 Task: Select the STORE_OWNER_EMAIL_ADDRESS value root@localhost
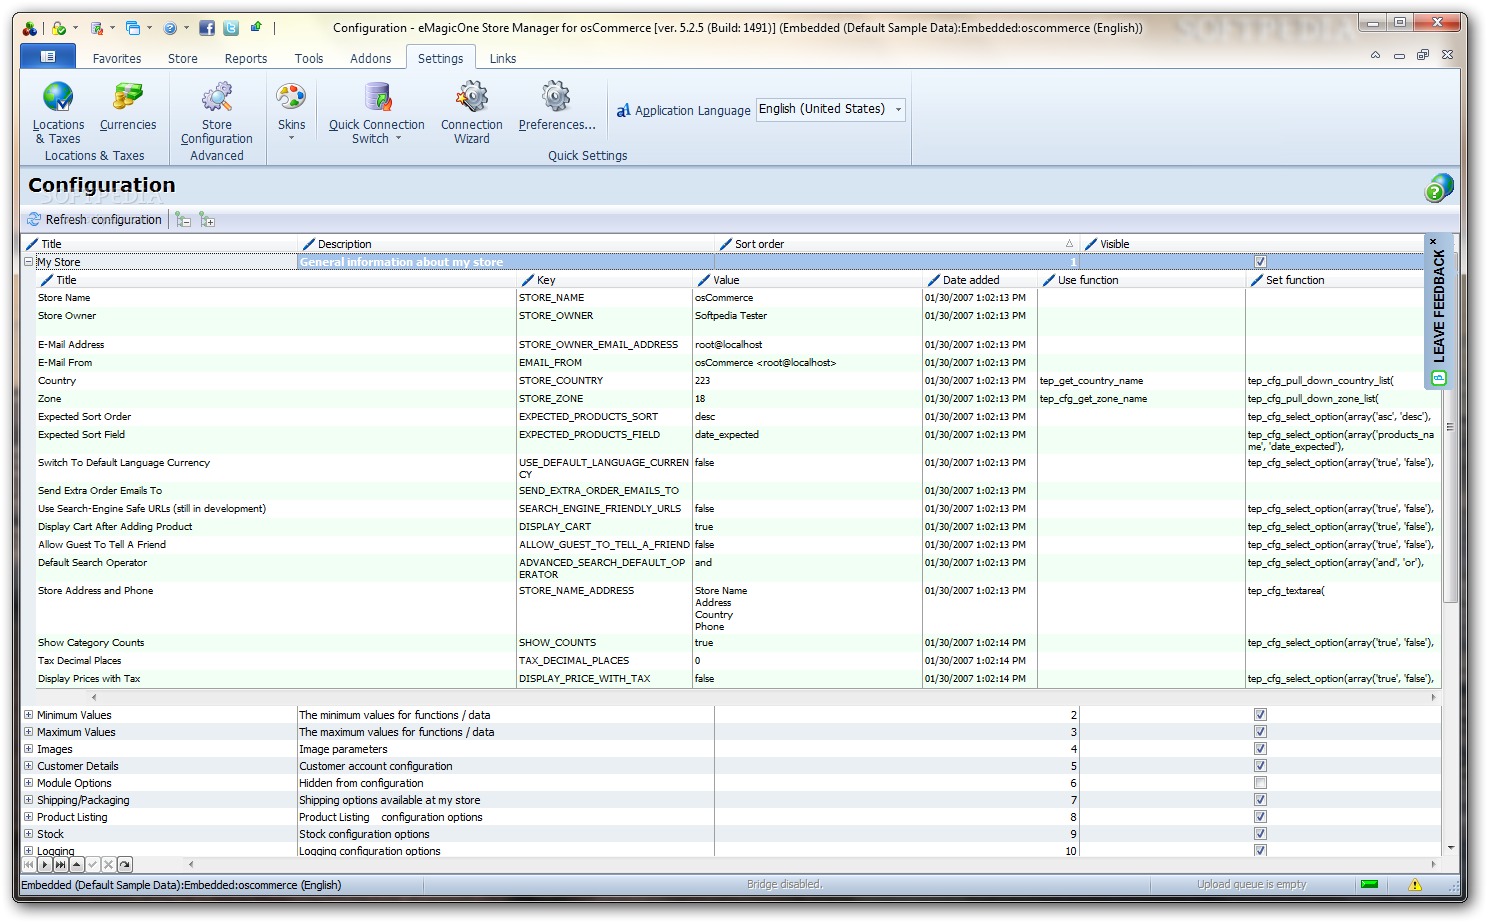[729, 345]
